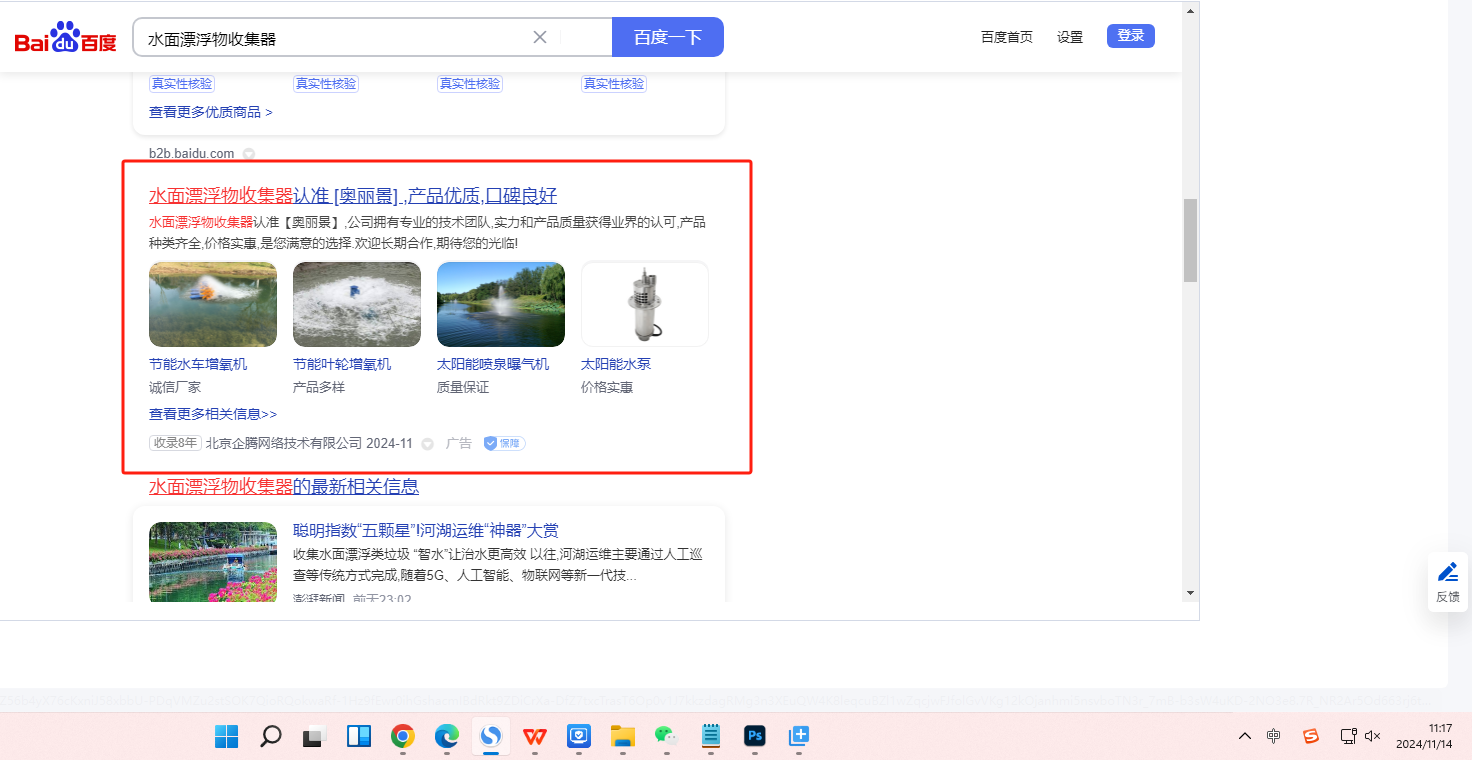Click the Baidu logo
The image size is (1472, 760).
[66, 38]
